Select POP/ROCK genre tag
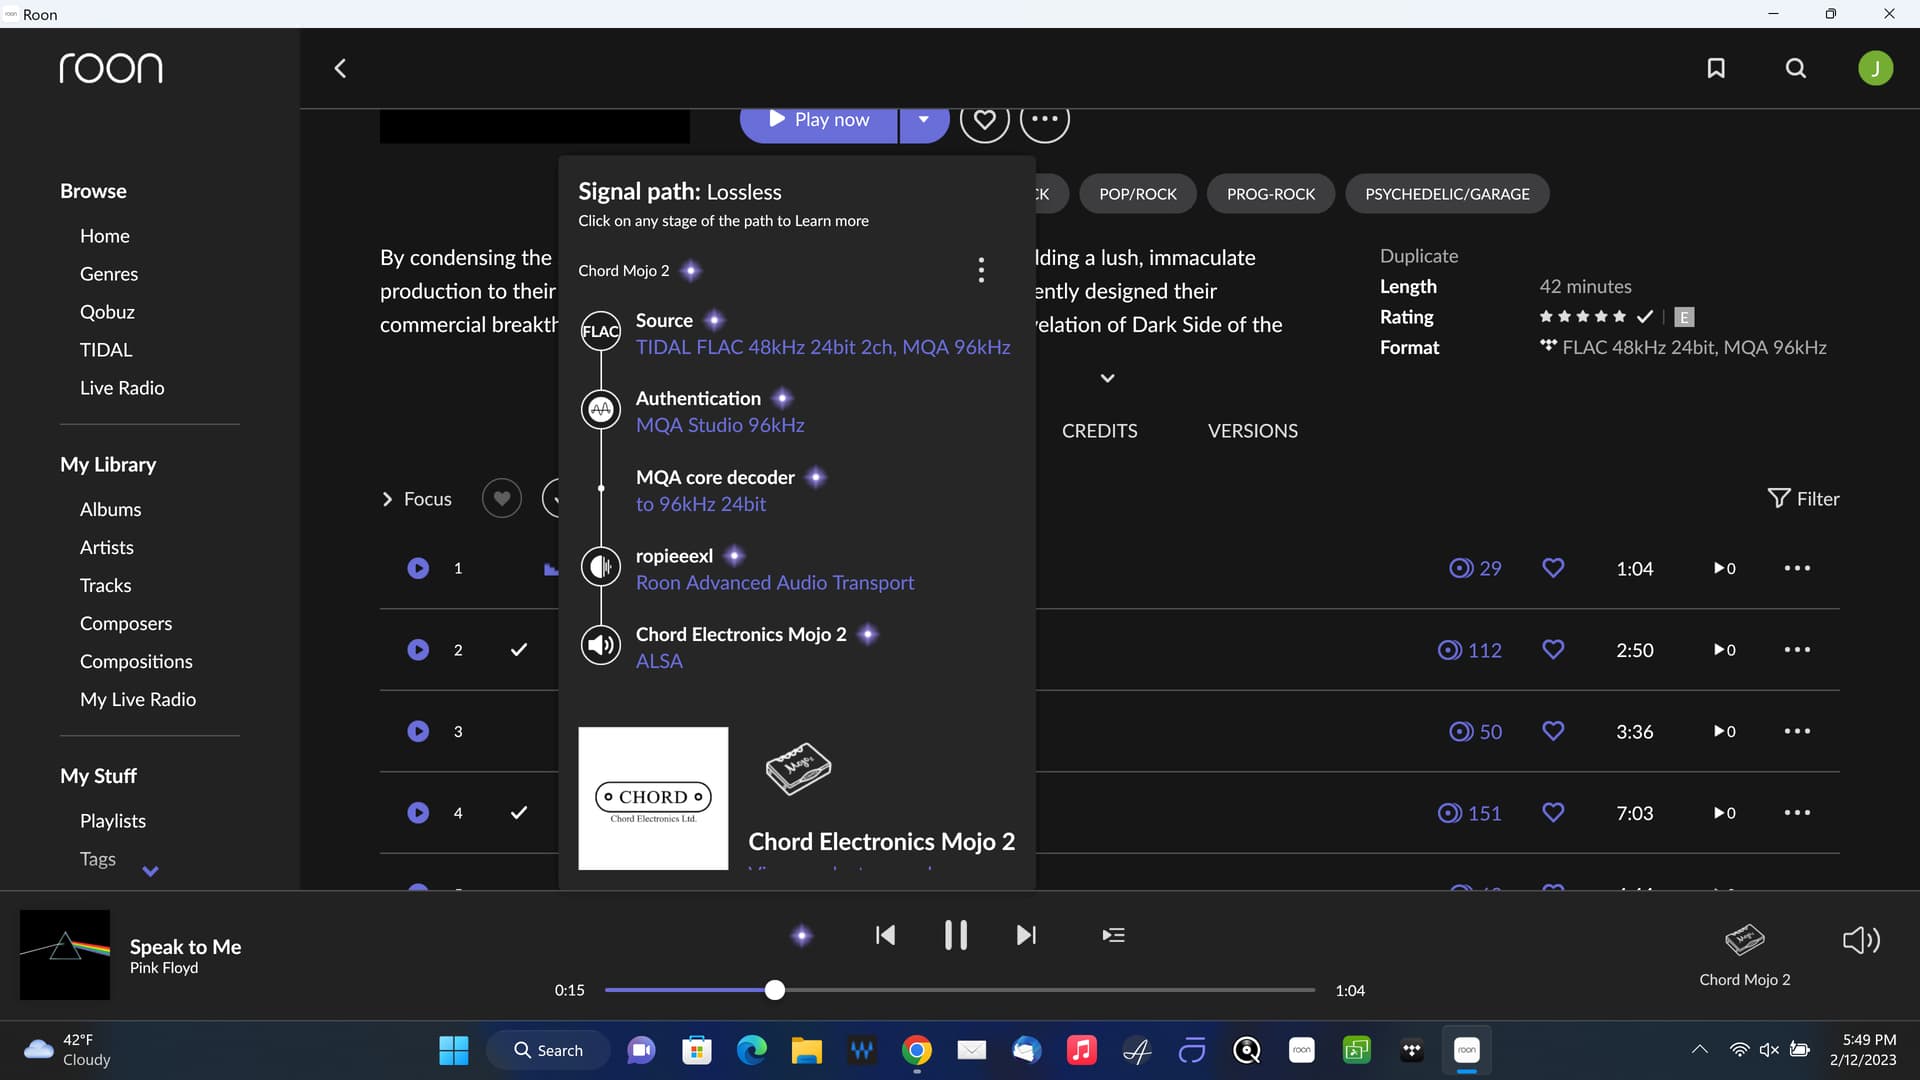This screenshot has height=1080, width=1920. coord(1138,194)
